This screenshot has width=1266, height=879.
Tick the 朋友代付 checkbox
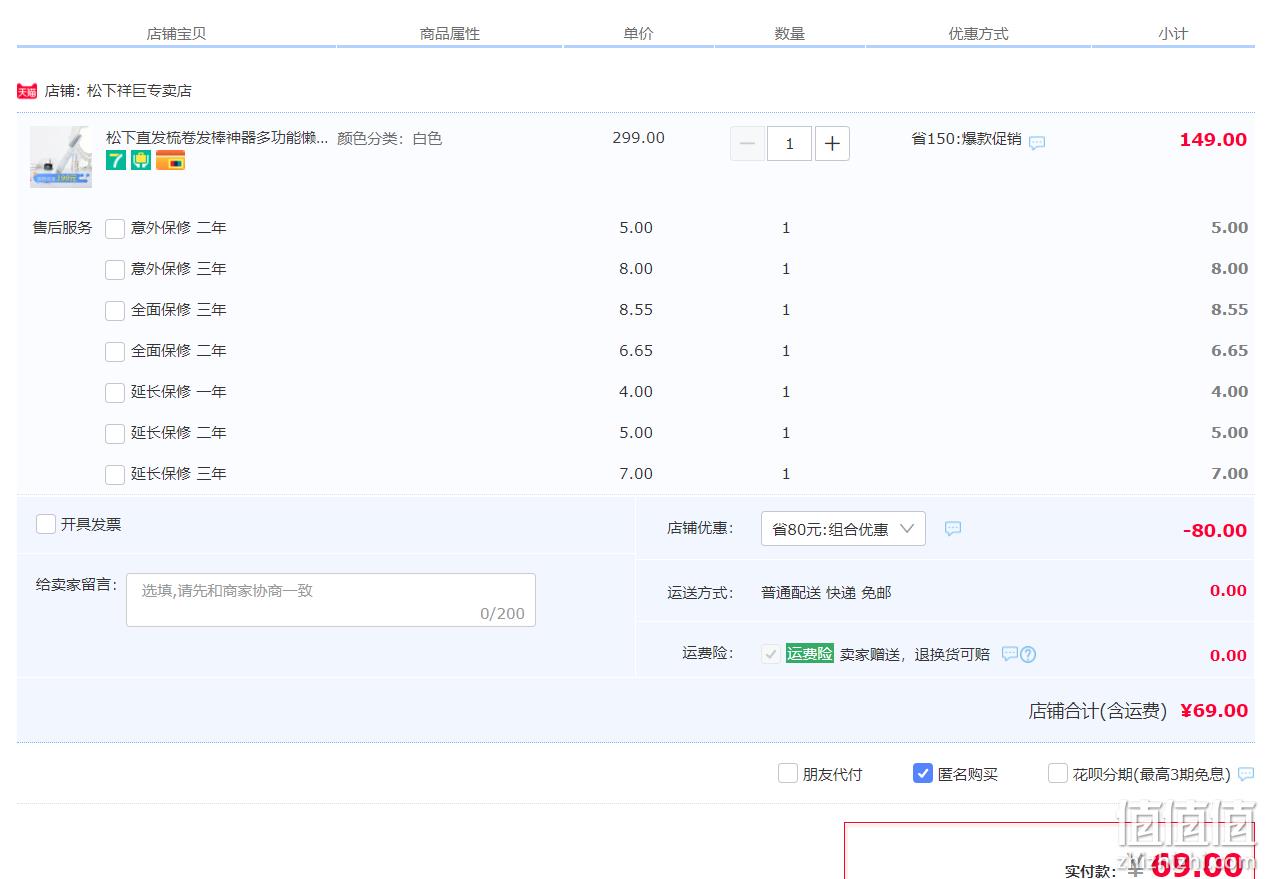[x=788, y=773]
